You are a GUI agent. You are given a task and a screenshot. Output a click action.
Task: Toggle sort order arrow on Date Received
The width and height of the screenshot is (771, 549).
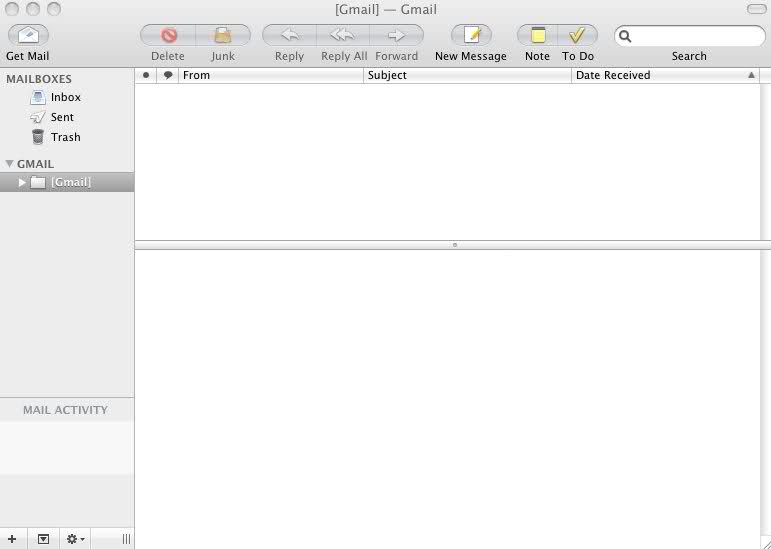pos(751,75)
